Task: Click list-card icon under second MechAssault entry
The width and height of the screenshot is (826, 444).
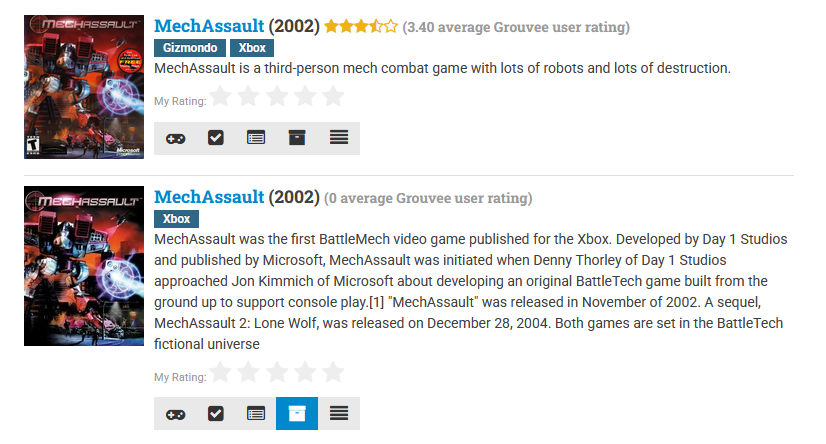Action: point(257,413)
